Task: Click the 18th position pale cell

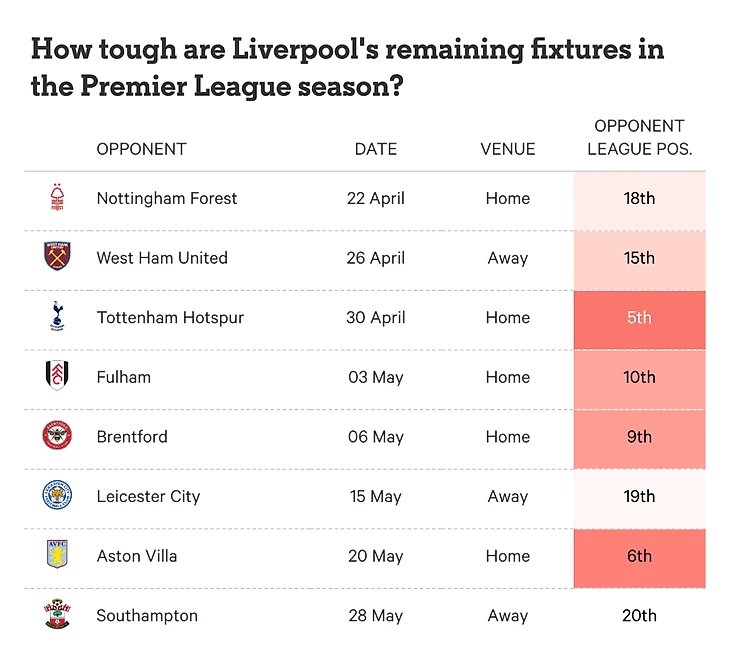Action: click(x=639, y=198)
